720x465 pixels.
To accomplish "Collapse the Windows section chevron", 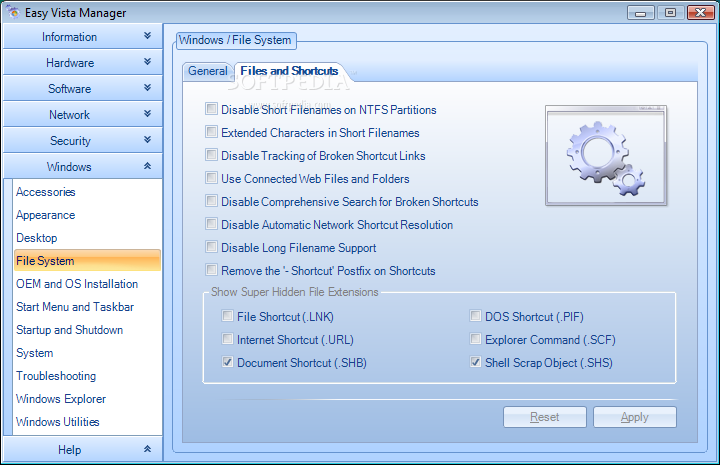I will (147, 166).
